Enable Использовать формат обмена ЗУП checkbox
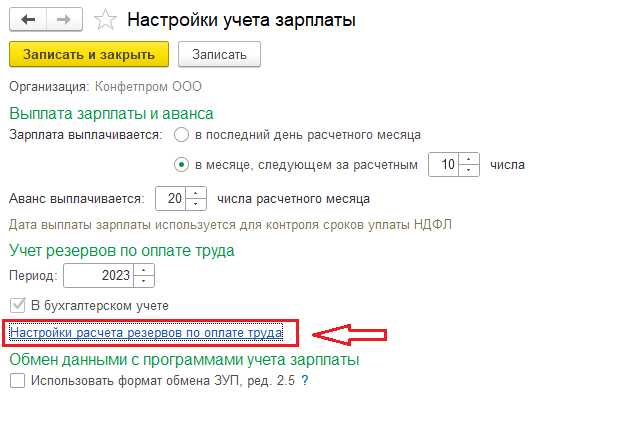Viewport: 632px width, 429px height. click(17, 380)
